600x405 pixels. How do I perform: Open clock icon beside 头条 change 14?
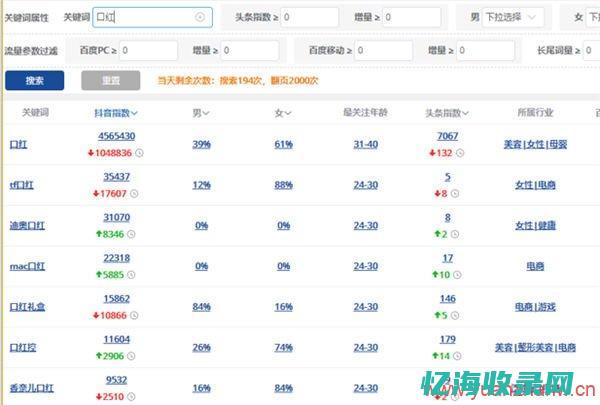(457, 356)
